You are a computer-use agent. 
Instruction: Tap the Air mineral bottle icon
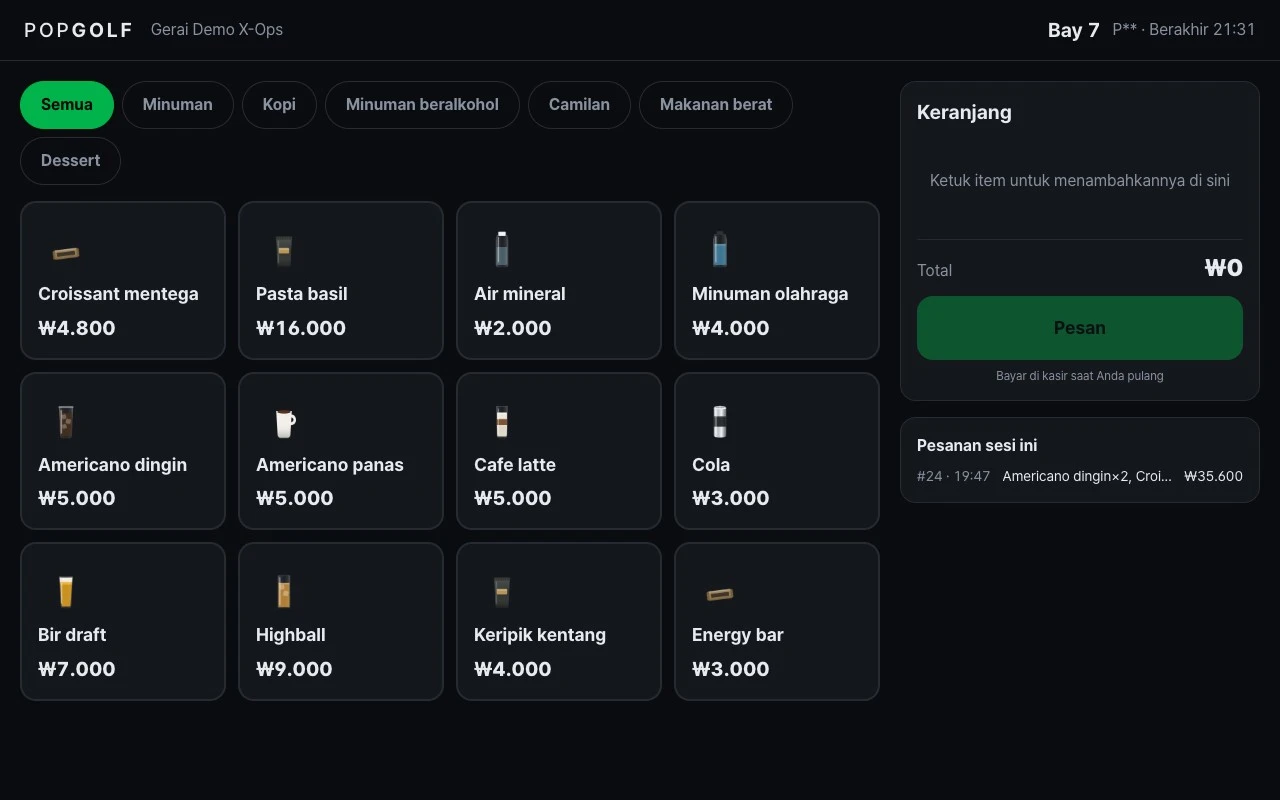click(502, 250)
